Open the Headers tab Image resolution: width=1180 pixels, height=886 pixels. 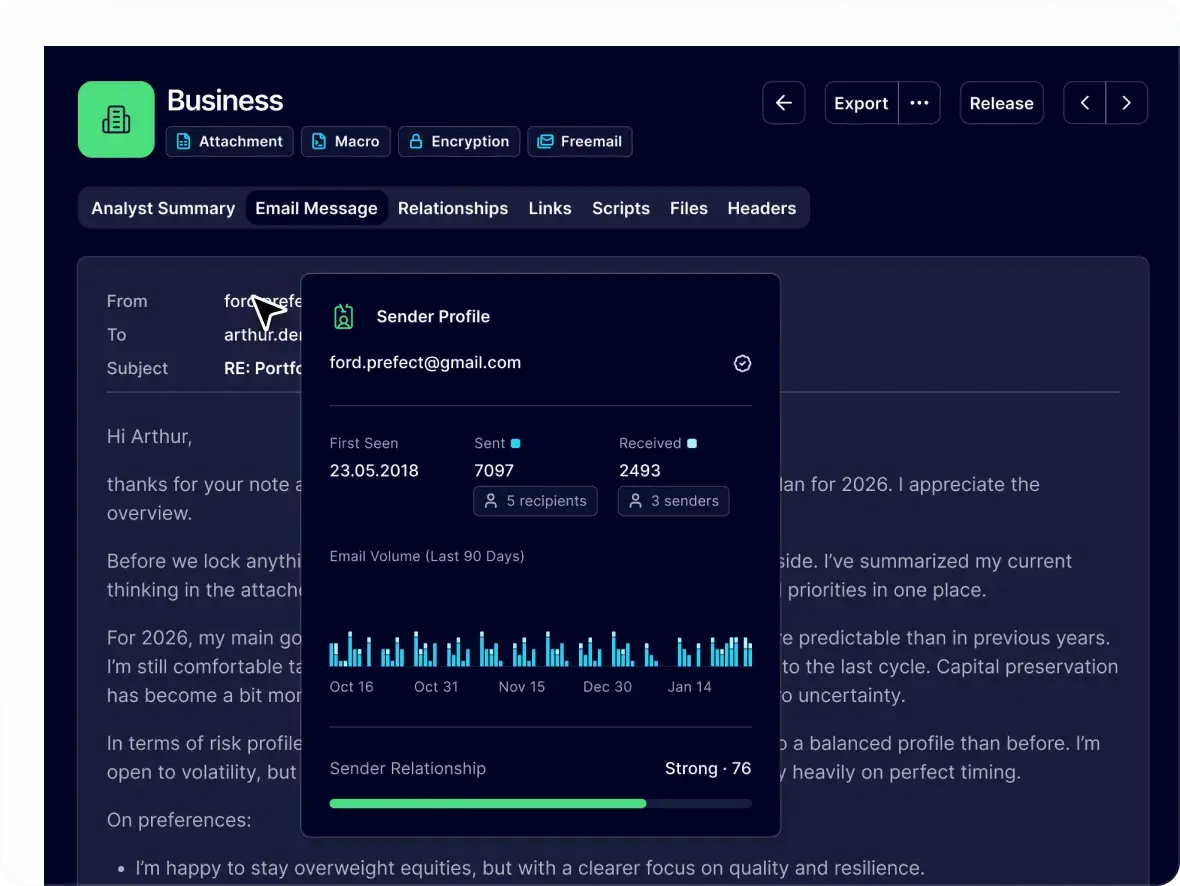pyautogui.click(x=761, y=208)
